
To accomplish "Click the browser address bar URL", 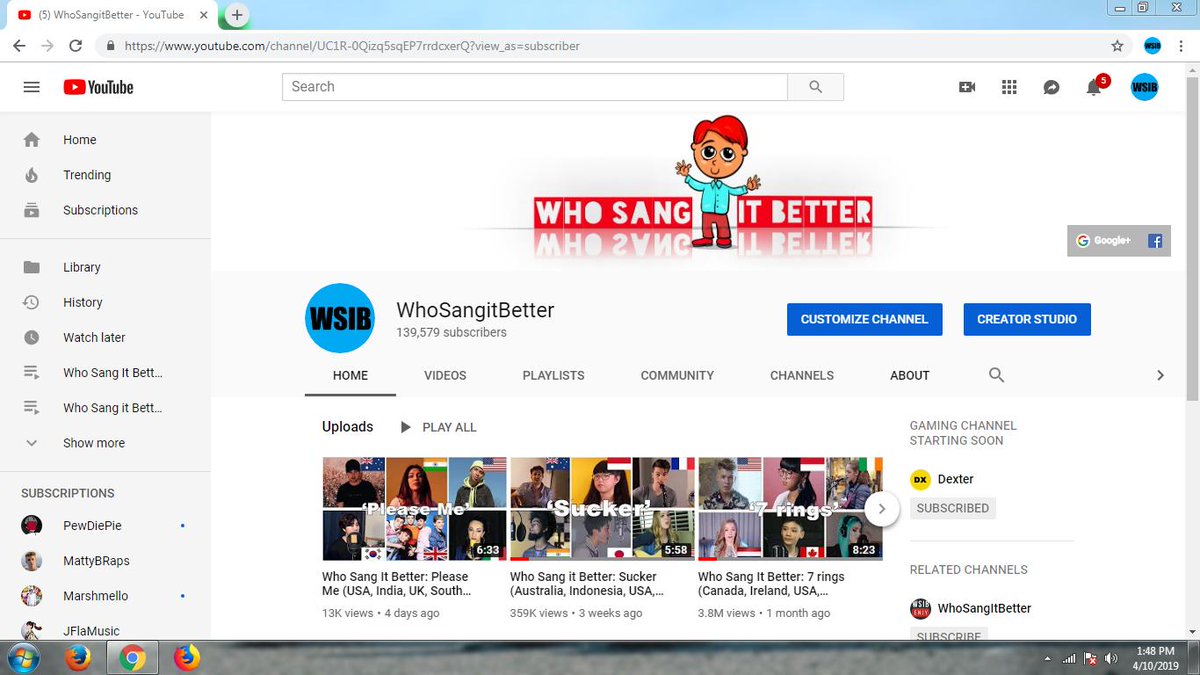I will point(352,46).
